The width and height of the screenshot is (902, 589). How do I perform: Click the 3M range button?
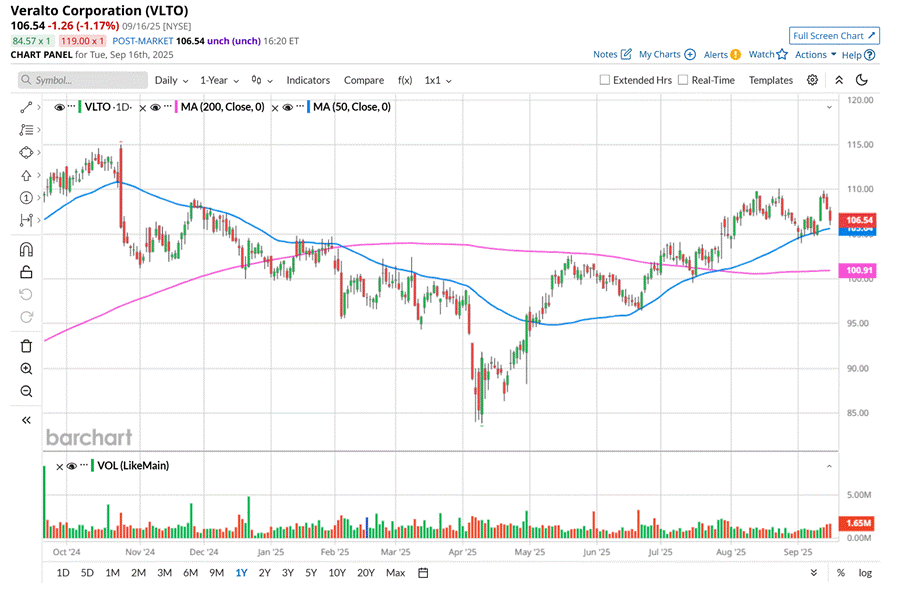pyautogui.click(x=165, y=573)
